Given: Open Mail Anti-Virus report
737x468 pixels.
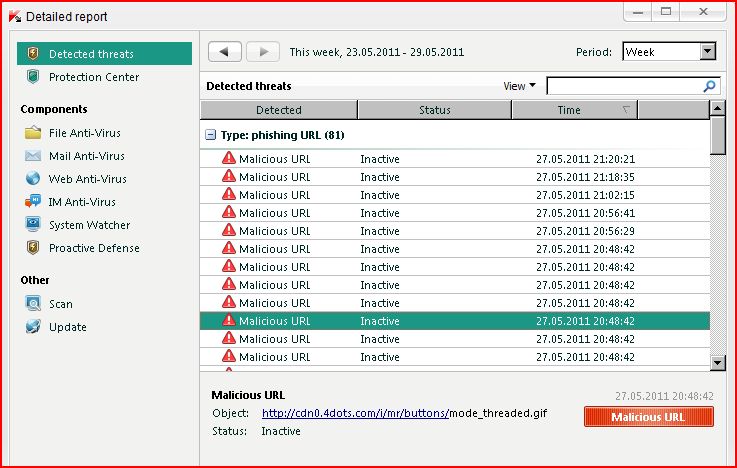Looking at the screenshot, I should coord(87,156).
